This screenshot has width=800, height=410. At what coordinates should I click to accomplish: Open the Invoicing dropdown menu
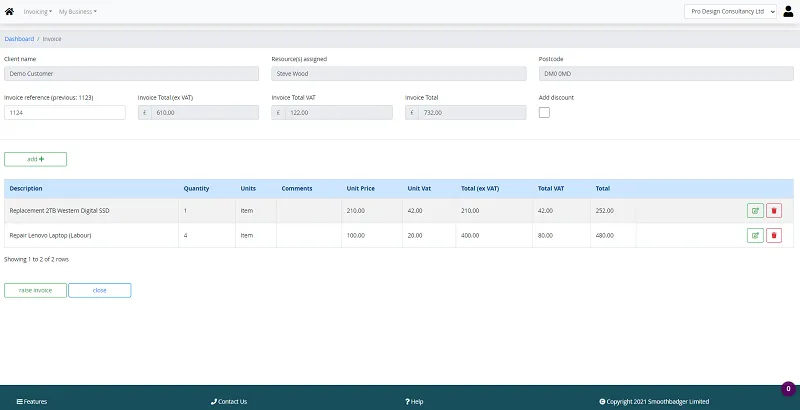38,11
